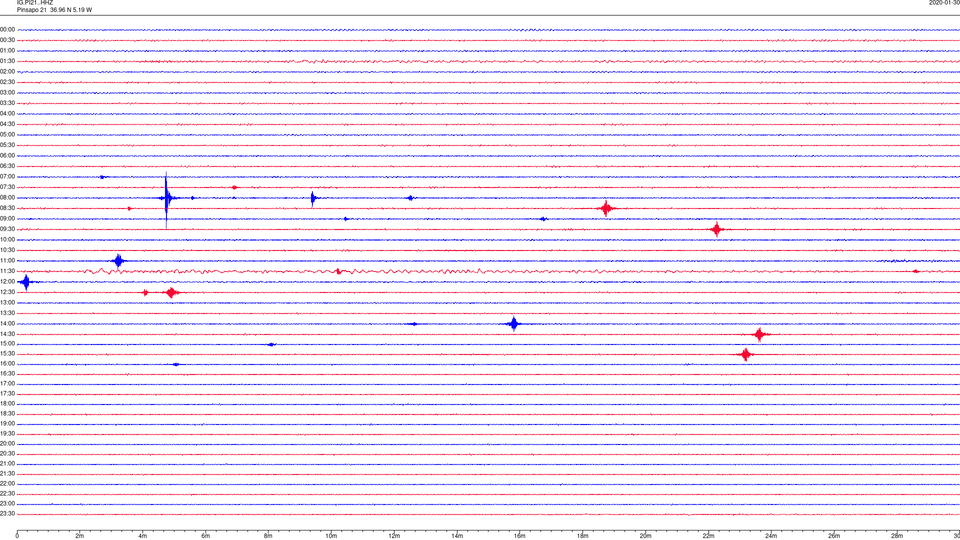Viewport: 960px width, 540px height.
Task: Click the 10m axis tick label
Action: 331,536
